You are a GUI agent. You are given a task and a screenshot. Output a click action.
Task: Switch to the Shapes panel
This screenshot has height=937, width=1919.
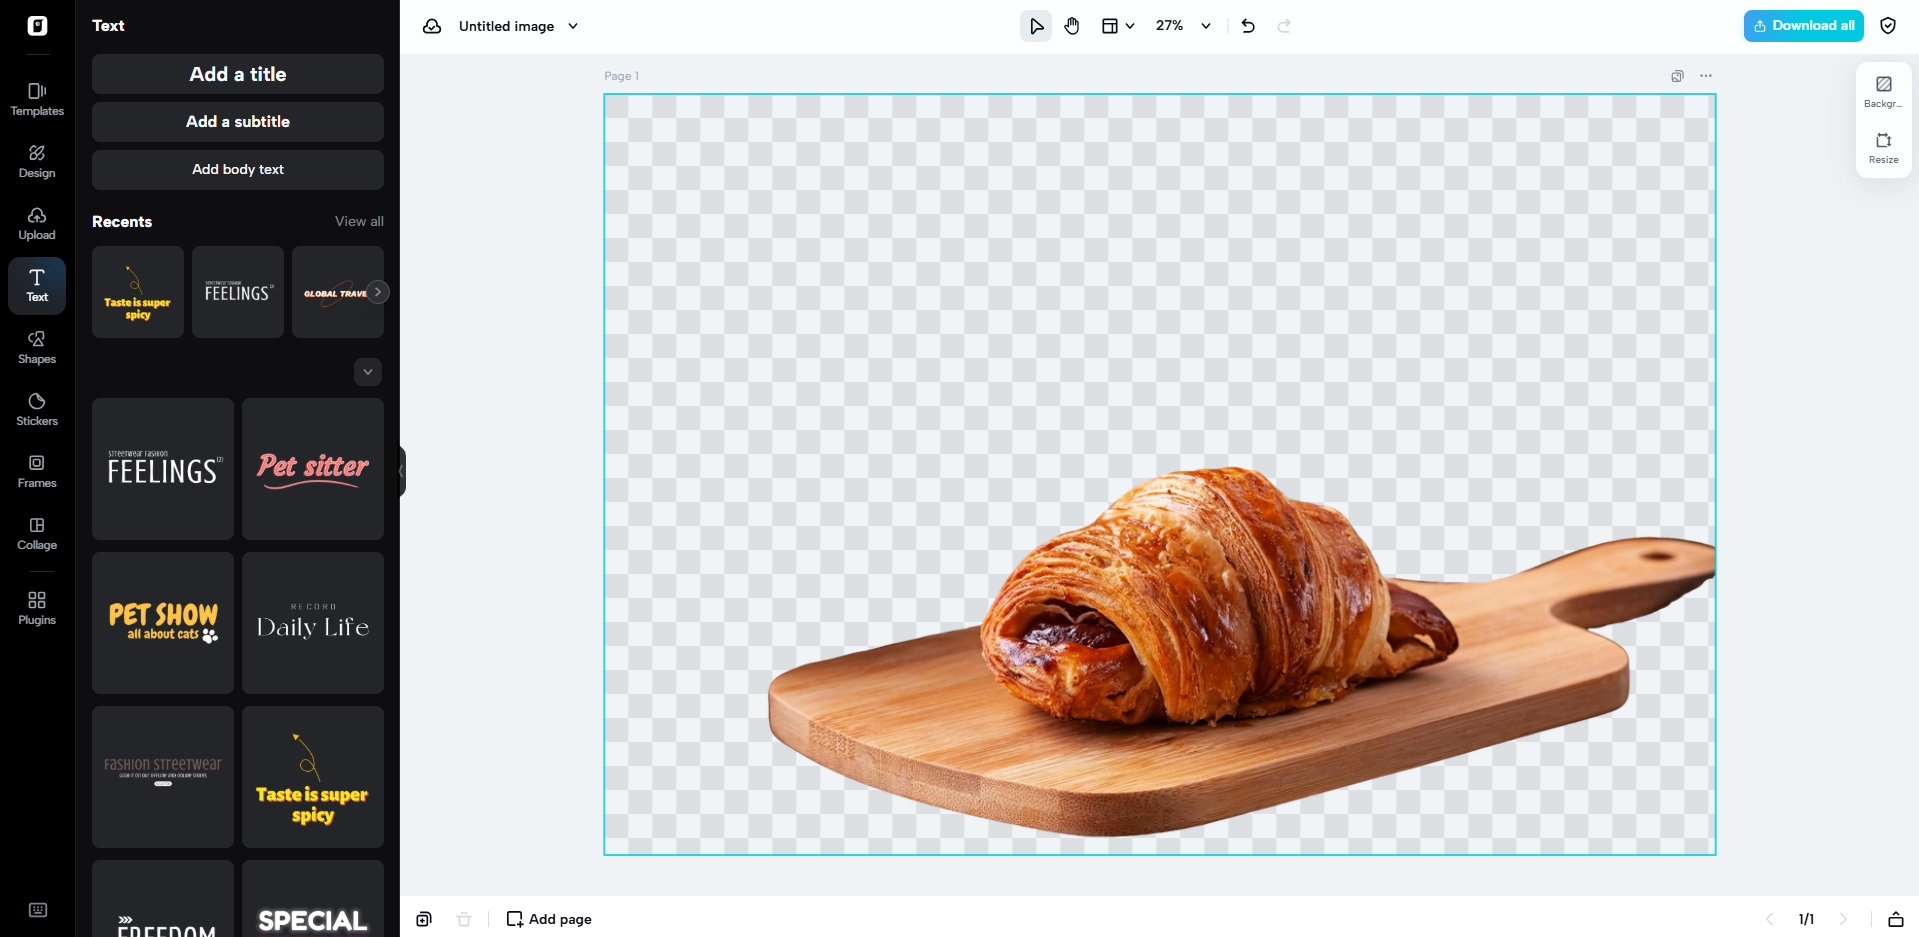click(x=36, y=347)
